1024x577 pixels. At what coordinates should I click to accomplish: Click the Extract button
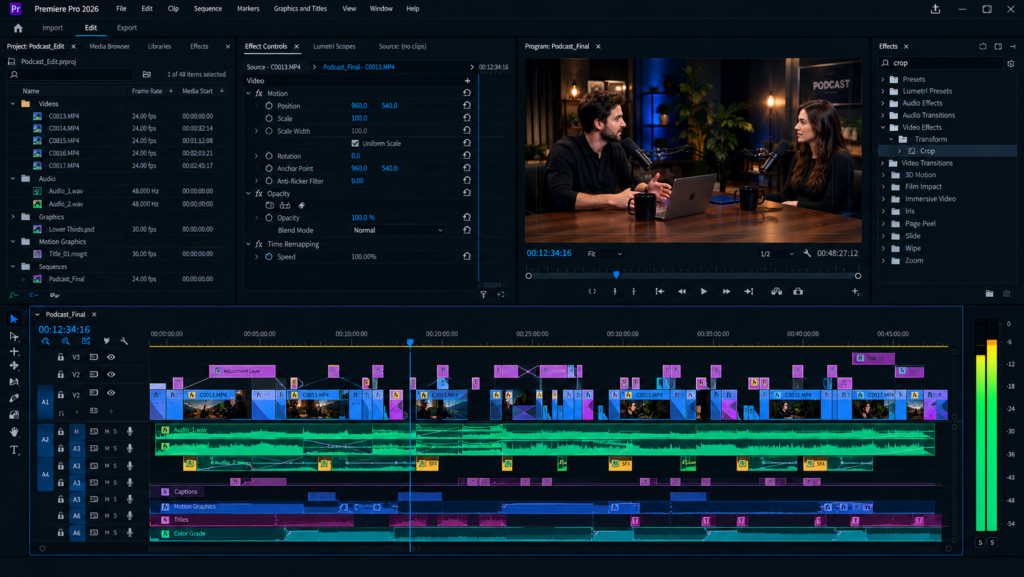tap(798, 292)
